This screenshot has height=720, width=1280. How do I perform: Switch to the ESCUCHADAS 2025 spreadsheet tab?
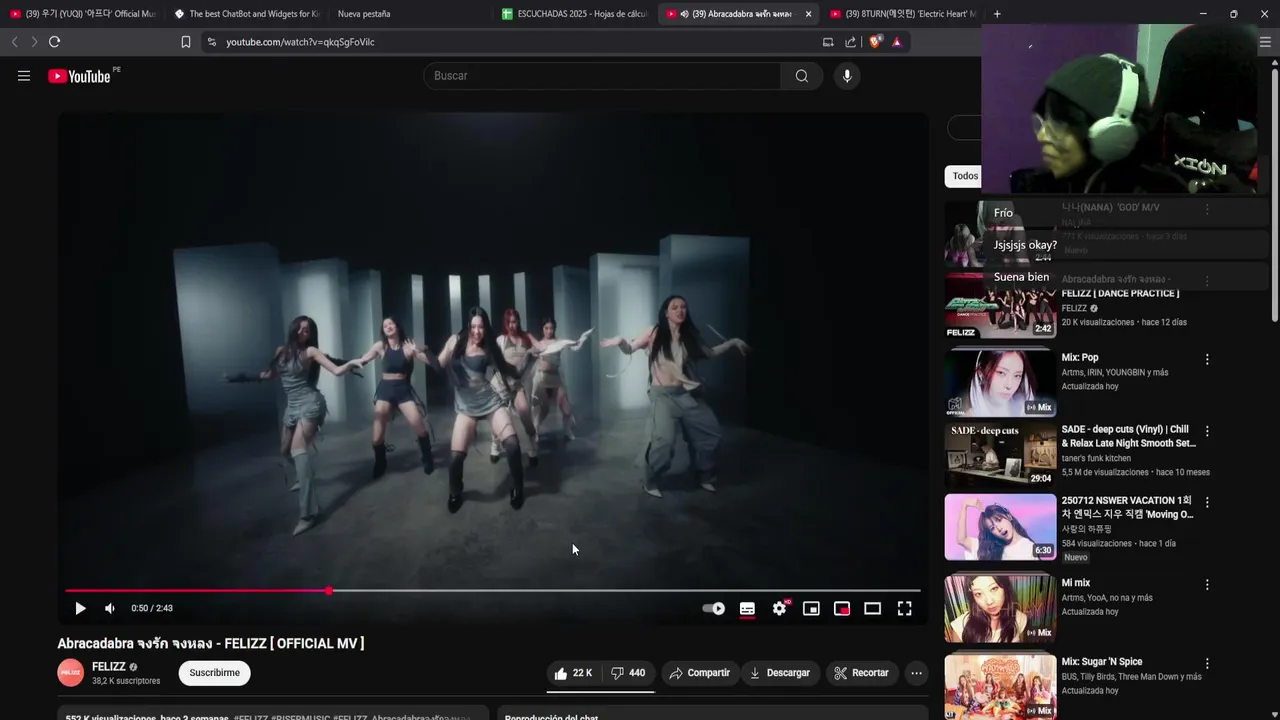click(x=575, y=14)
